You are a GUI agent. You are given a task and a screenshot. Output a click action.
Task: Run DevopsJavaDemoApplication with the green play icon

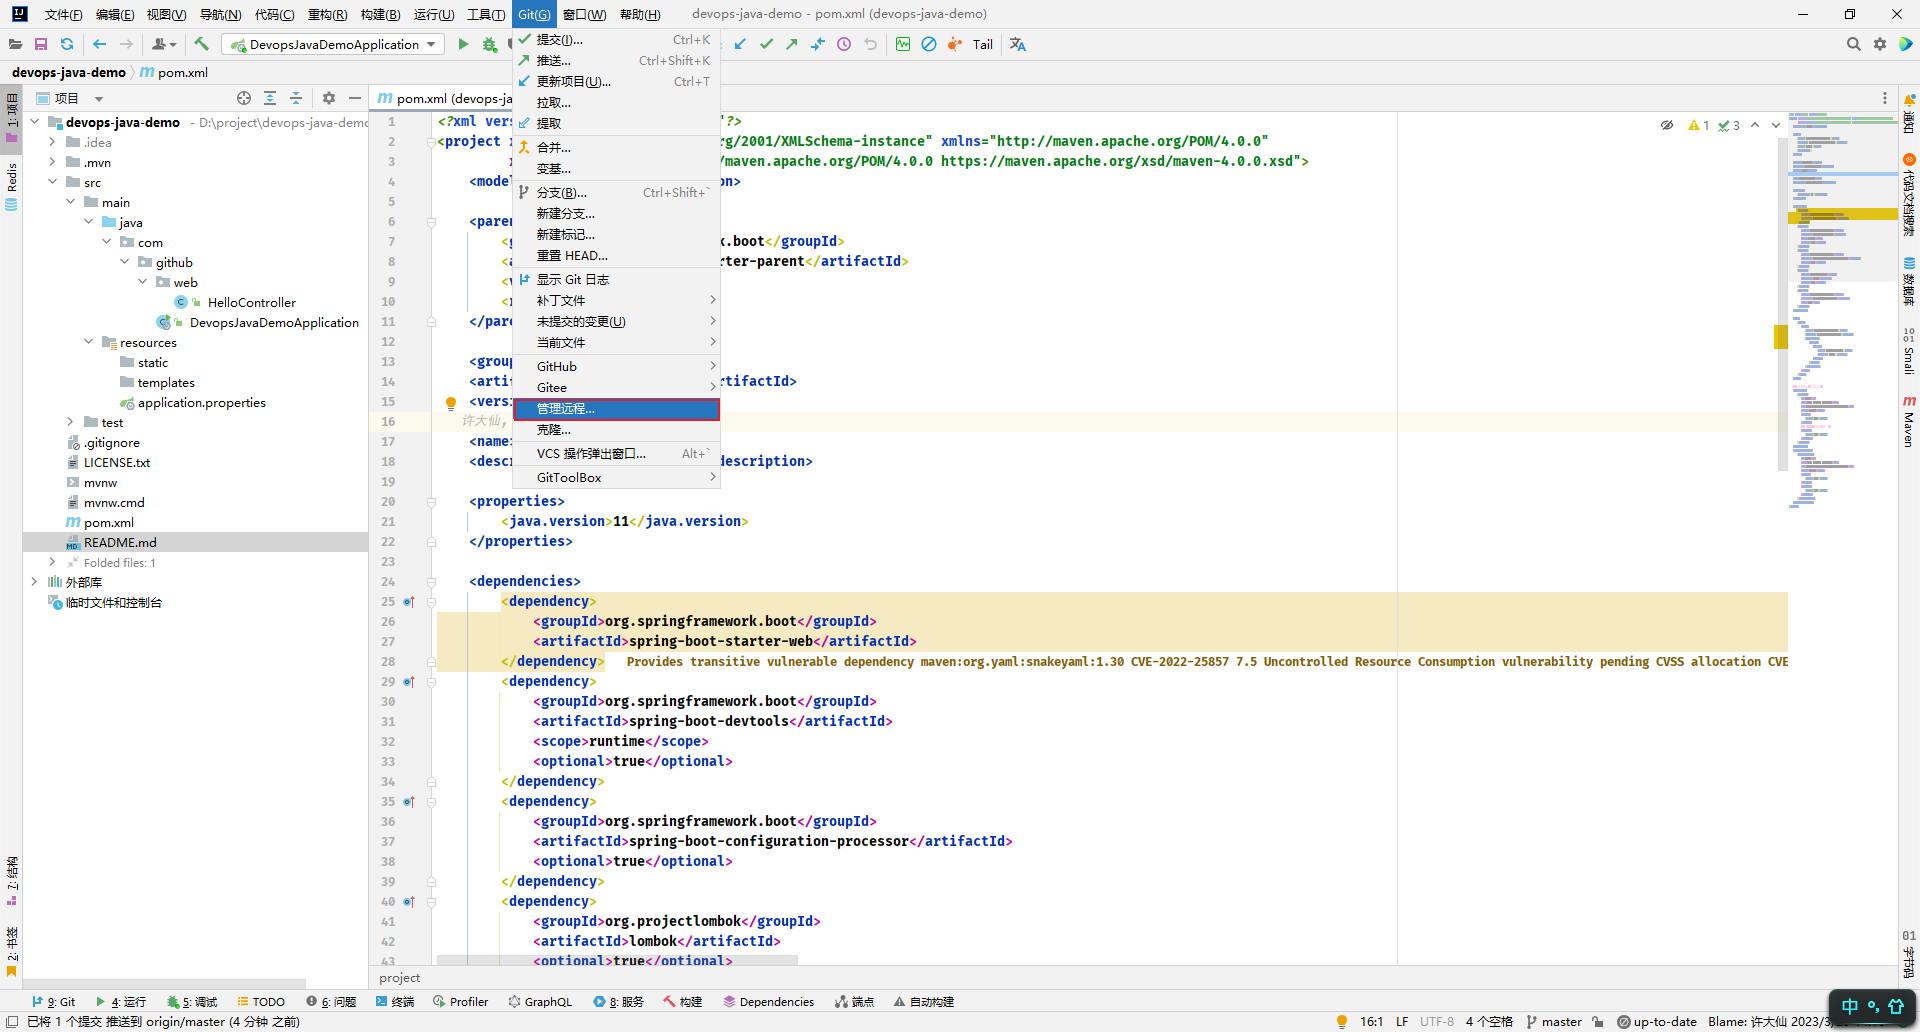click(463, 44)
